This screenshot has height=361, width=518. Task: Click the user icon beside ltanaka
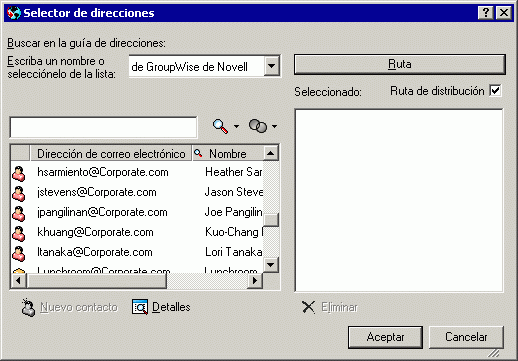click(x=19, y=254)
